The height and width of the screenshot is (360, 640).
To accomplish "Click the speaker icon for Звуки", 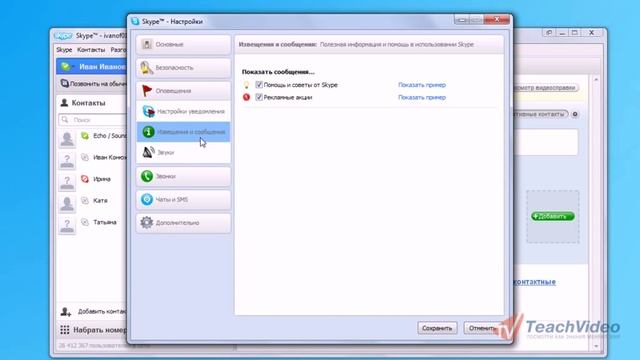I will (148, 152).
